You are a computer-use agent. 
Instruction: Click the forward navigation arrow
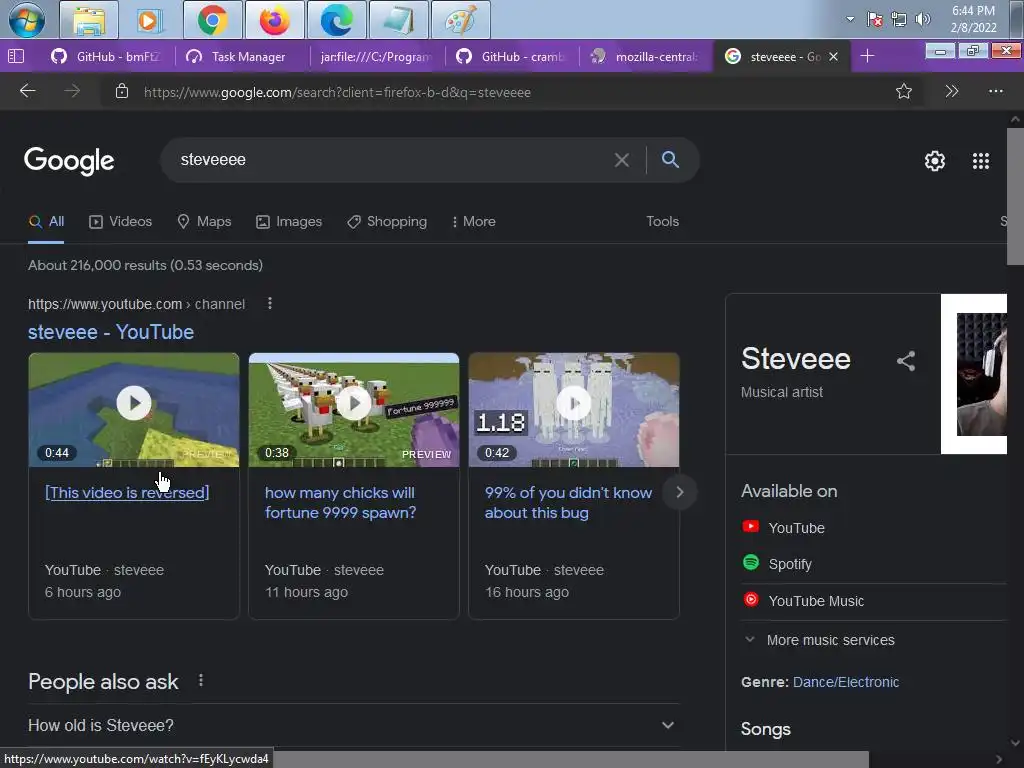pyautogui.click(x=72, y=91)
